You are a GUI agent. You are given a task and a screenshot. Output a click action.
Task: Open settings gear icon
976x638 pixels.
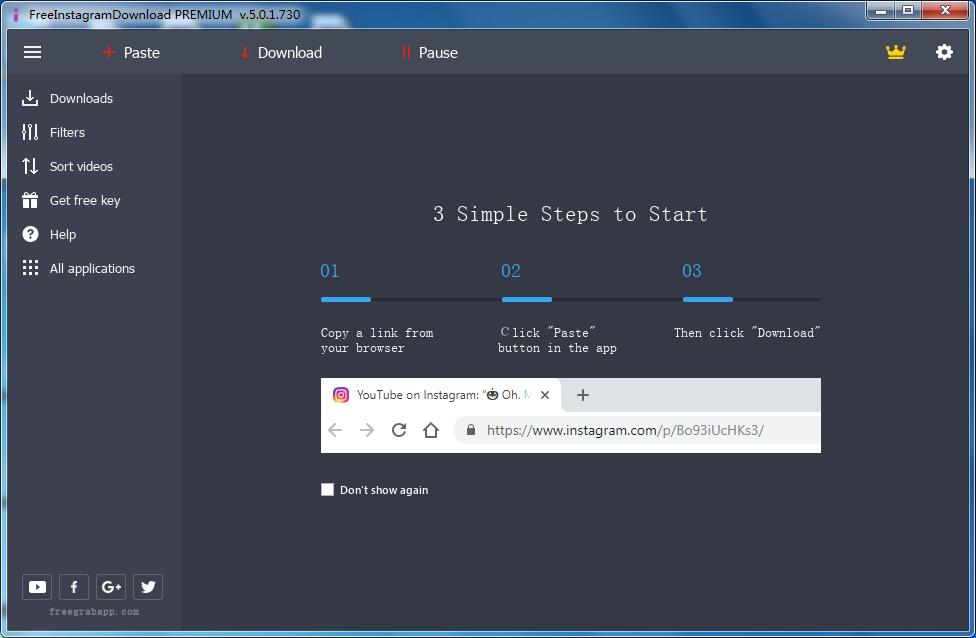(944, 52)
